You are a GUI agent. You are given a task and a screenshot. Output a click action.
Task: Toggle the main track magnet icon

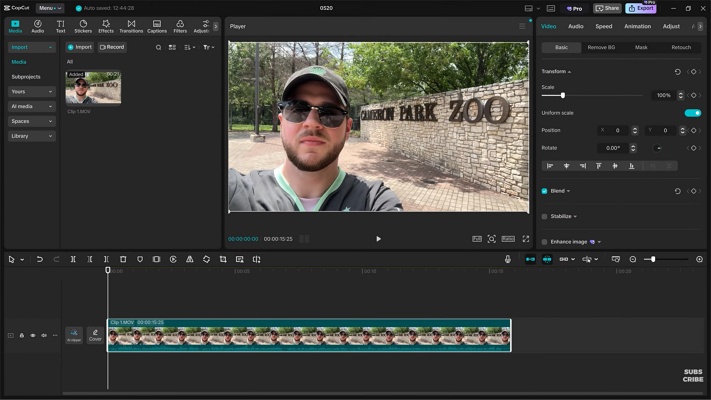click(530, 259)
